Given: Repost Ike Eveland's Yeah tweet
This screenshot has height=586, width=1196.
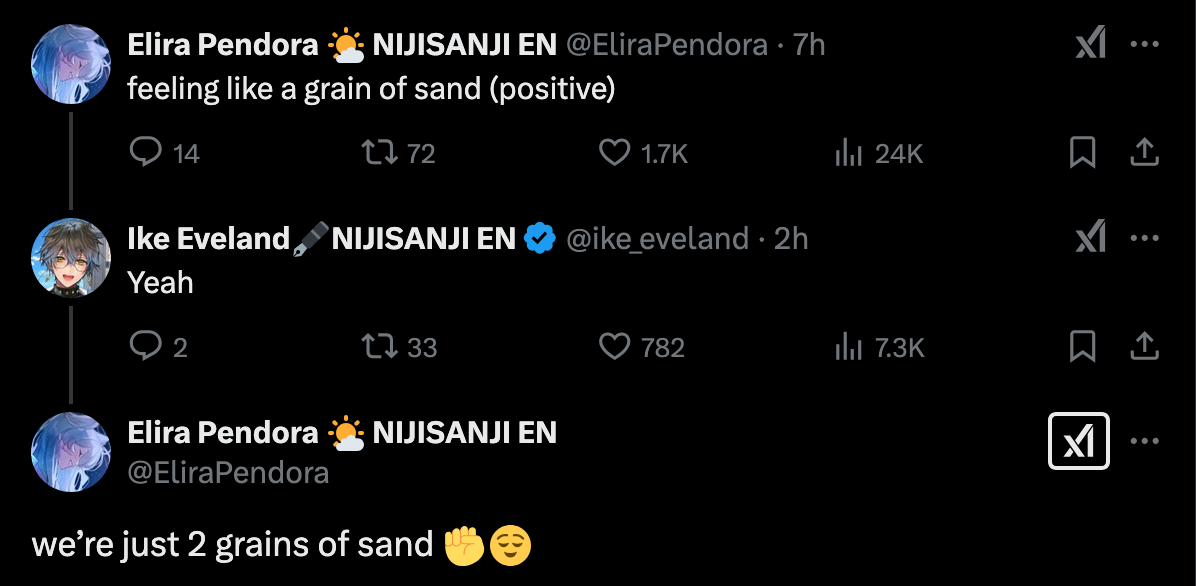Looking at the screenshot, I should (379, 346).
